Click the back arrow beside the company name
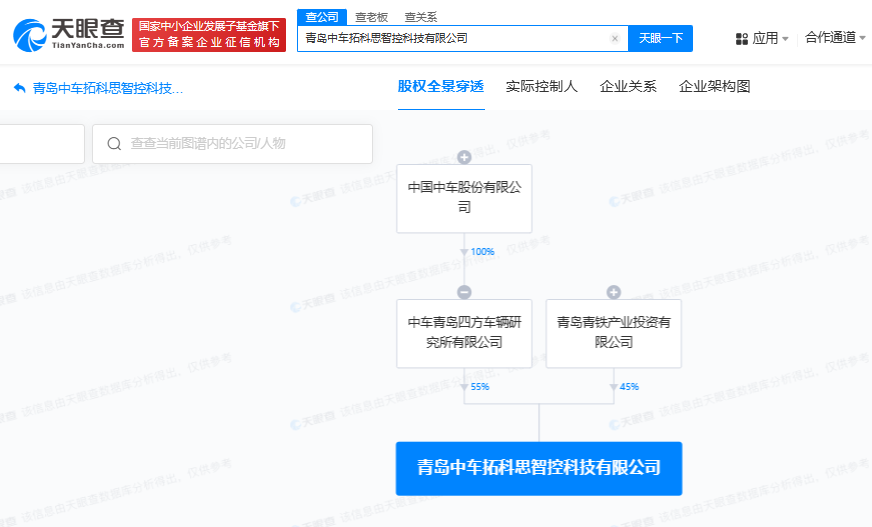Screen dimensions: 872x527 click(x=19, y=88)
